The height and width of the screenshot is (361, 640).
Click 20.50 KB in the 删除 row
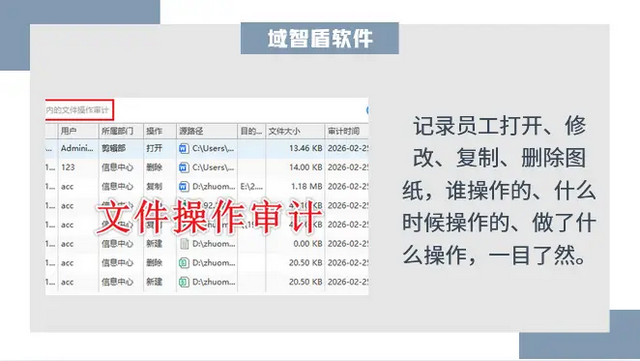pyautogui.click(x=305, y=263)
